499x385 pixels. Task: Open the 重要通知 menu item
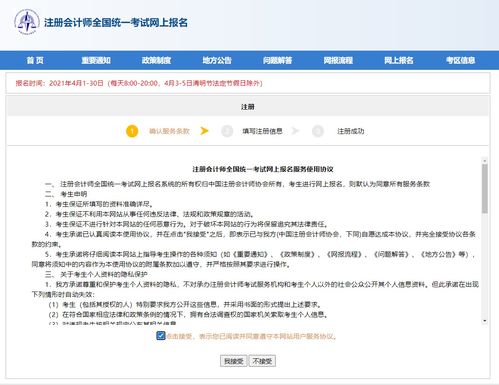(x=96, y=60)
